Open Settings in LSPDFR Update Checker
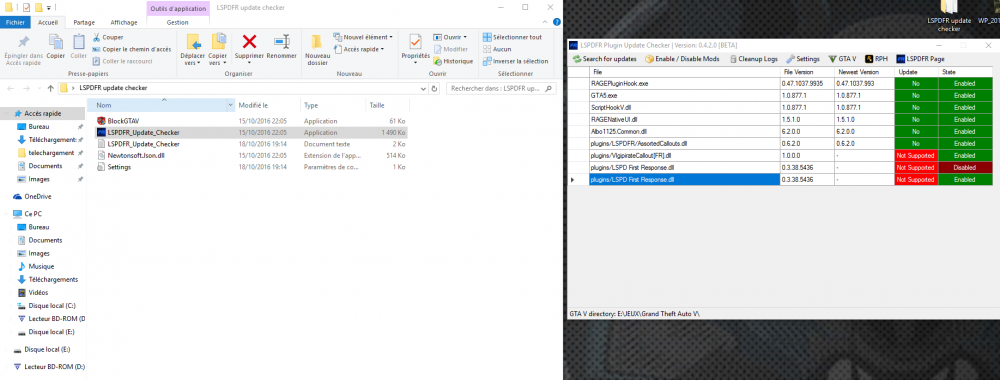 tap(803, 59)
